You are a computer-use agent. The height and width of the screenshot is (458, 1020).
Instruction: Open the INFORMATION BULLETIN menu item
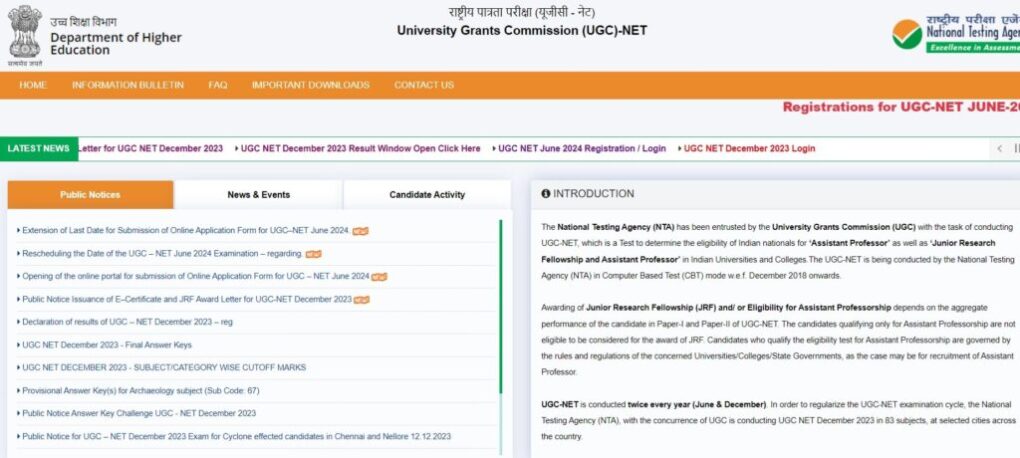[x=128, y=85]
